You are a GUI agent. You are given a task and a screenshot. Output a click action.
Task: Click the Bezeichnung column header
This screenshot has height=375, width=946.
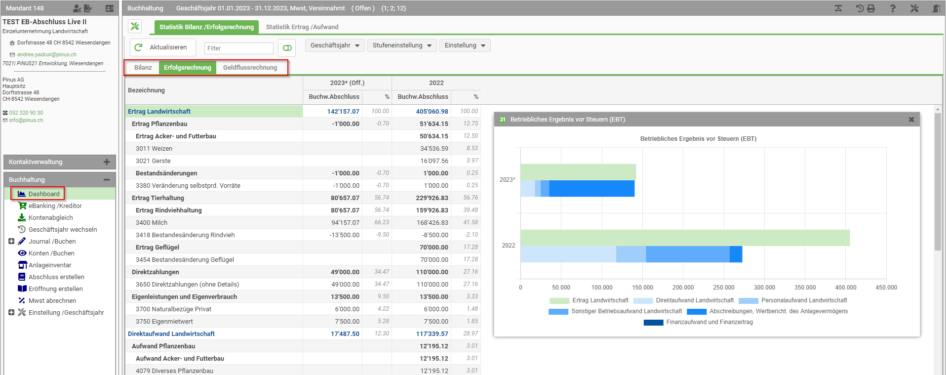point(214,90)
